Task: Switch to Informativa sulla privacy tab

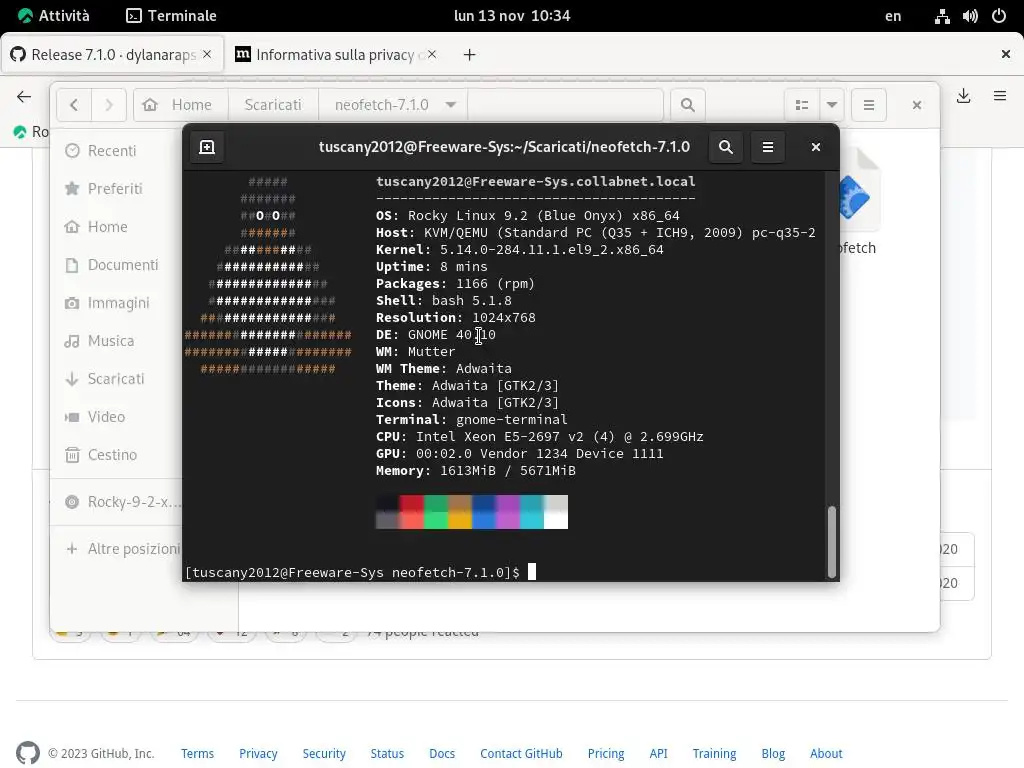Action: click(335, 55)
